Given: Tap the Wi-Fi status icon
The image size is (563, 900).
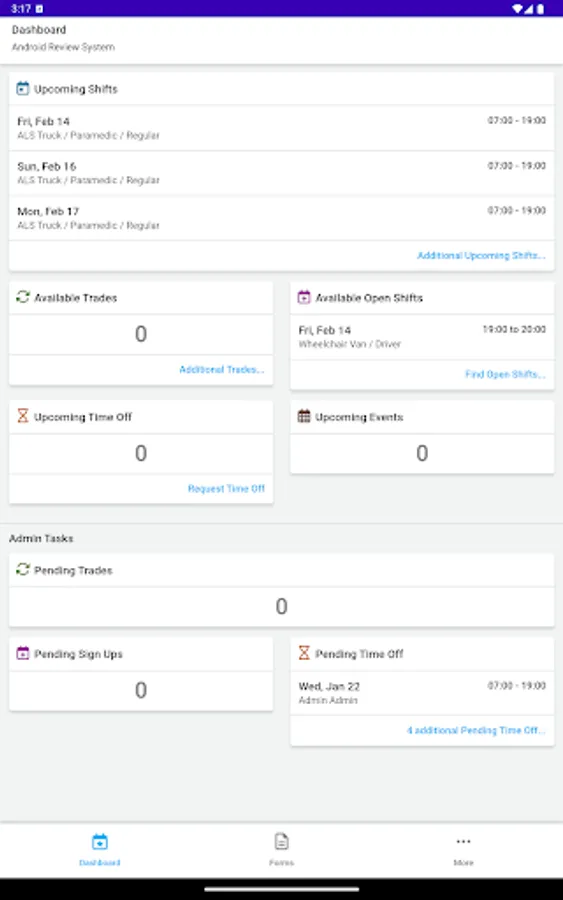Looking at the screenshot, I should coord(518,9).
